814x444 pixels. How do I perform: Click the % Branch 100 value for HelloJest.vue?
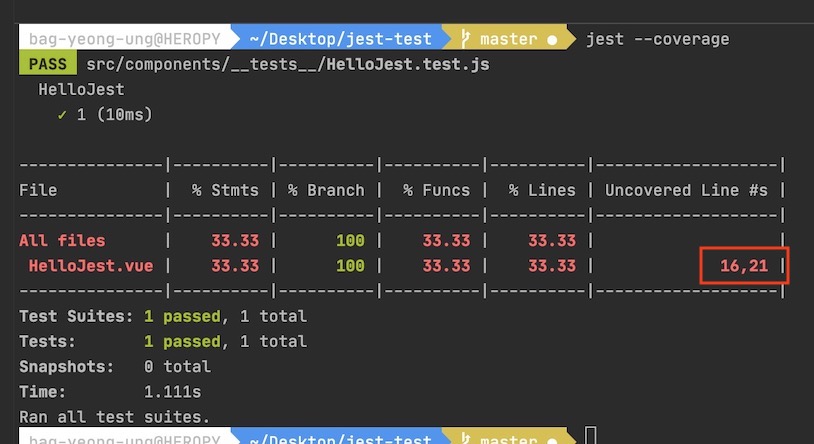pos(350,266)
